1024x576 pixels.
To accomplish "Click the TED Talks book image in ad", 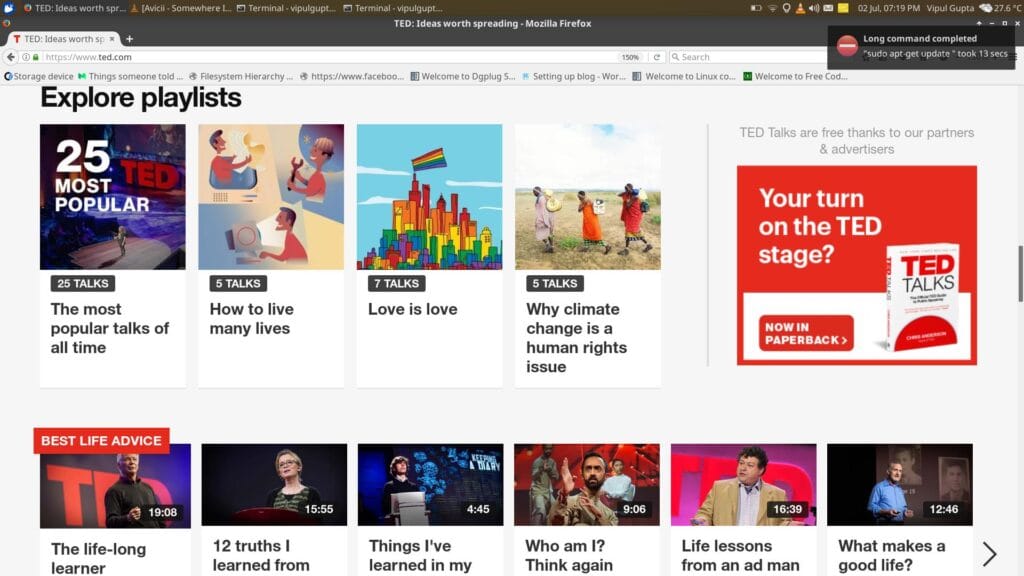I will pyautogui.click(x=923, y=297).
